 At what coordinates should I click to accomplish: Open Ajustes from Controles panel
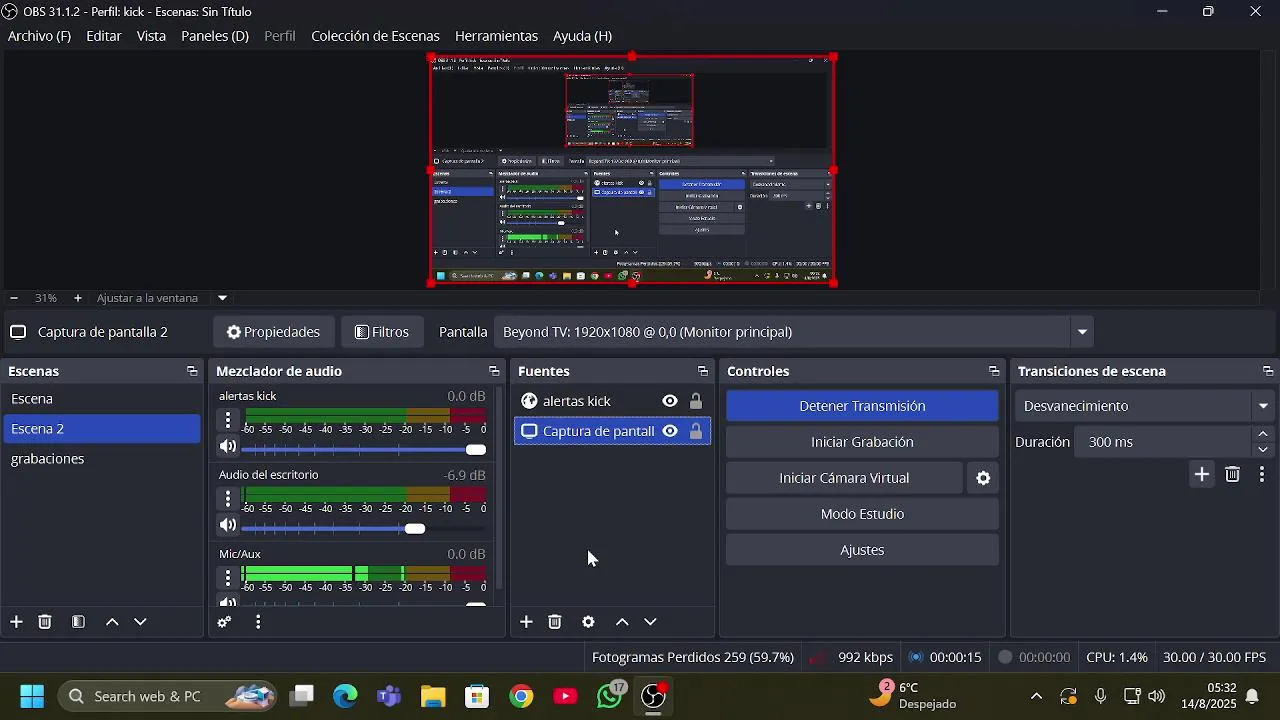pyautogui.click(x=862, y=550)
